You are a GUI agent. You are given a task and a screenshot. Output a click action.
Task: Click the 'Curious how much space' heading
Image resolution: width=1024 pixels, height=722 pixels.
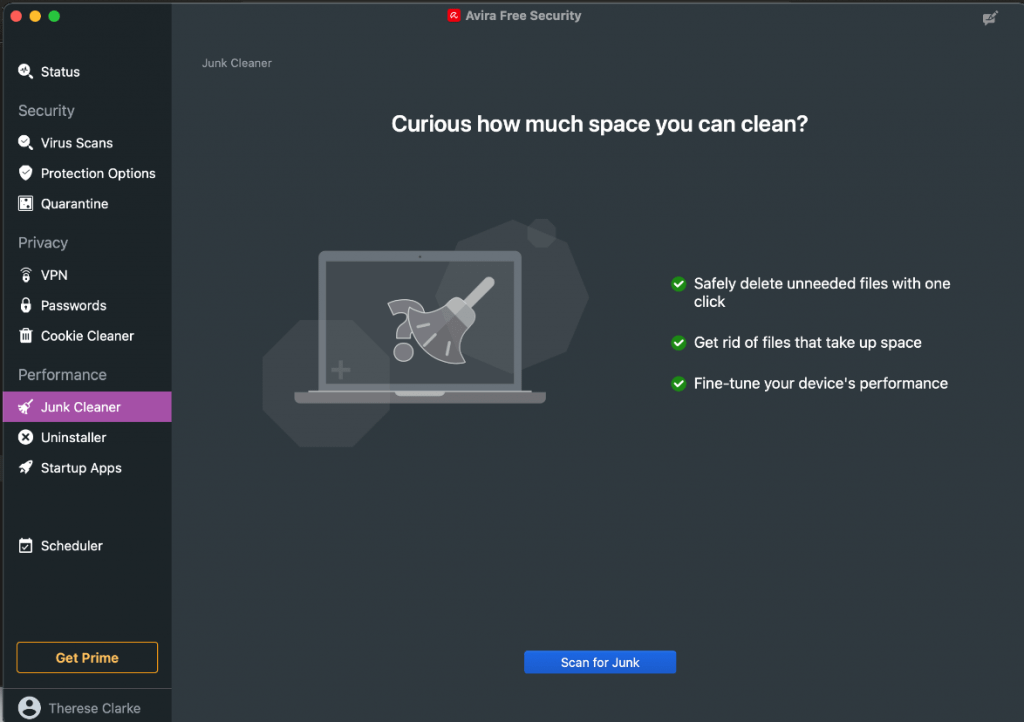pos(600,123)
